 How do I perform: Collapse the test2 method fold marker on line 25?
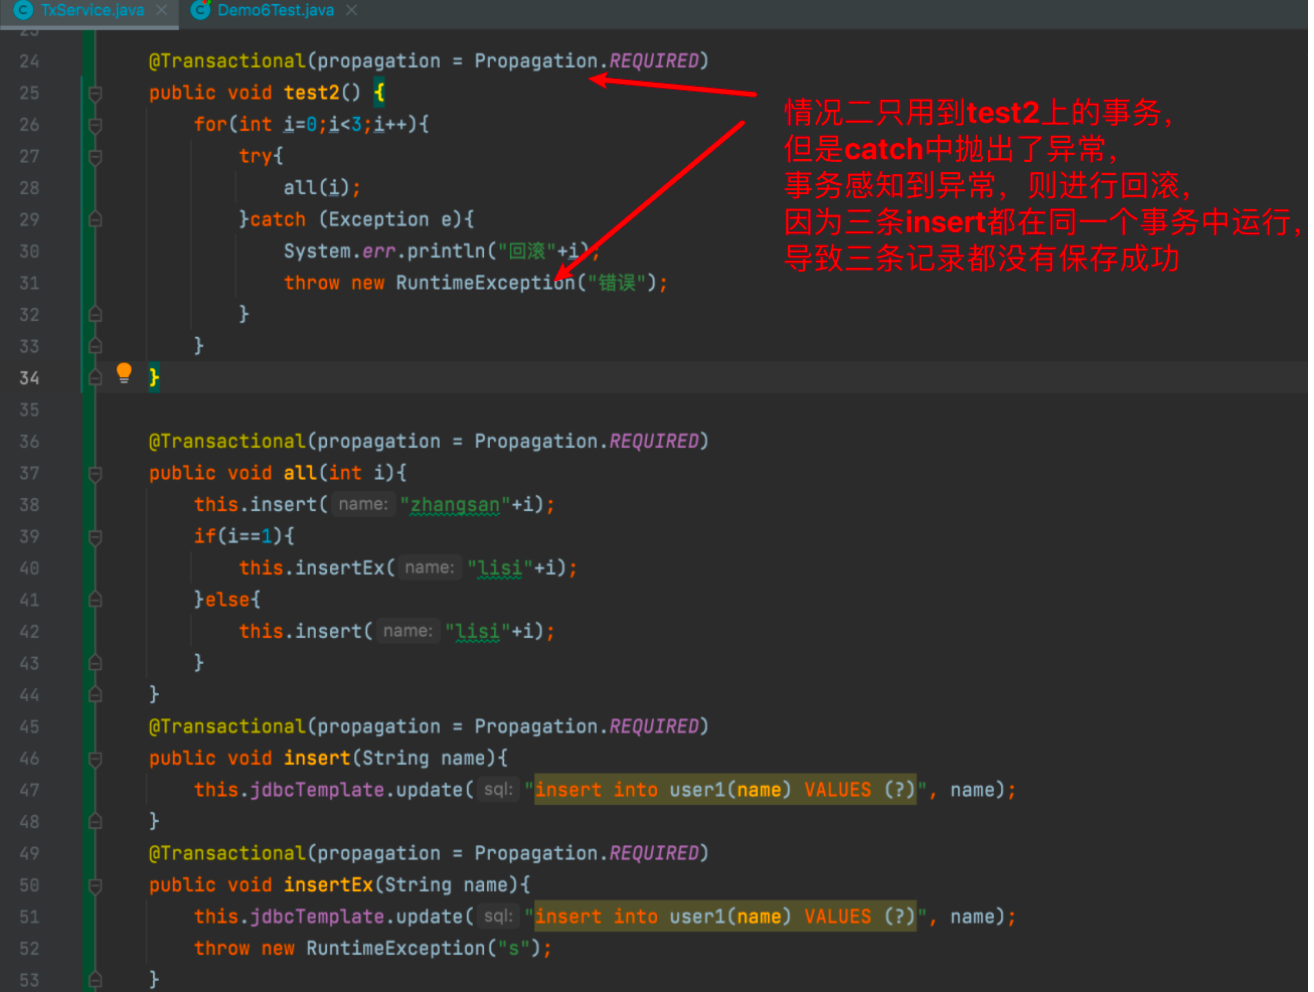[95, 94]
